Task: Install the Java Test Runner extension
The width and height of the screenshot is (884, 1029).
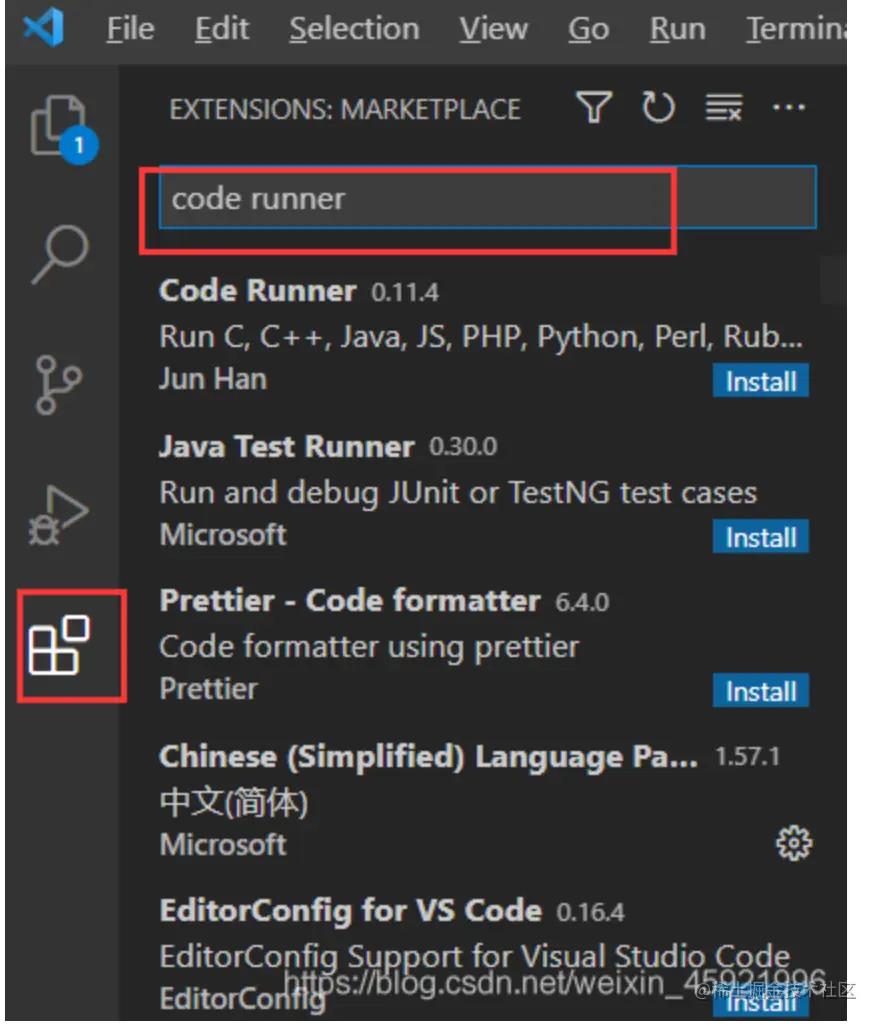Action: coord(761,537)
